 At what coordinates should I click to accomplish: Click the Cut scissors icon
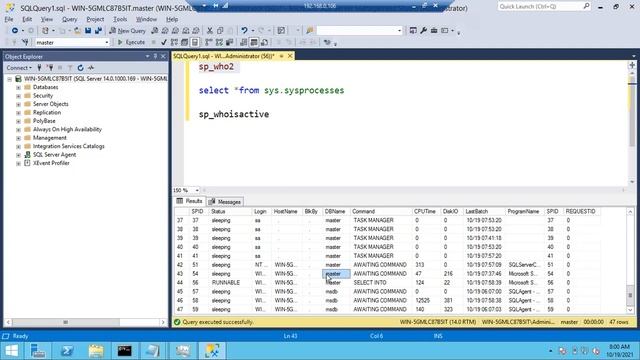[x=210, y=31]
